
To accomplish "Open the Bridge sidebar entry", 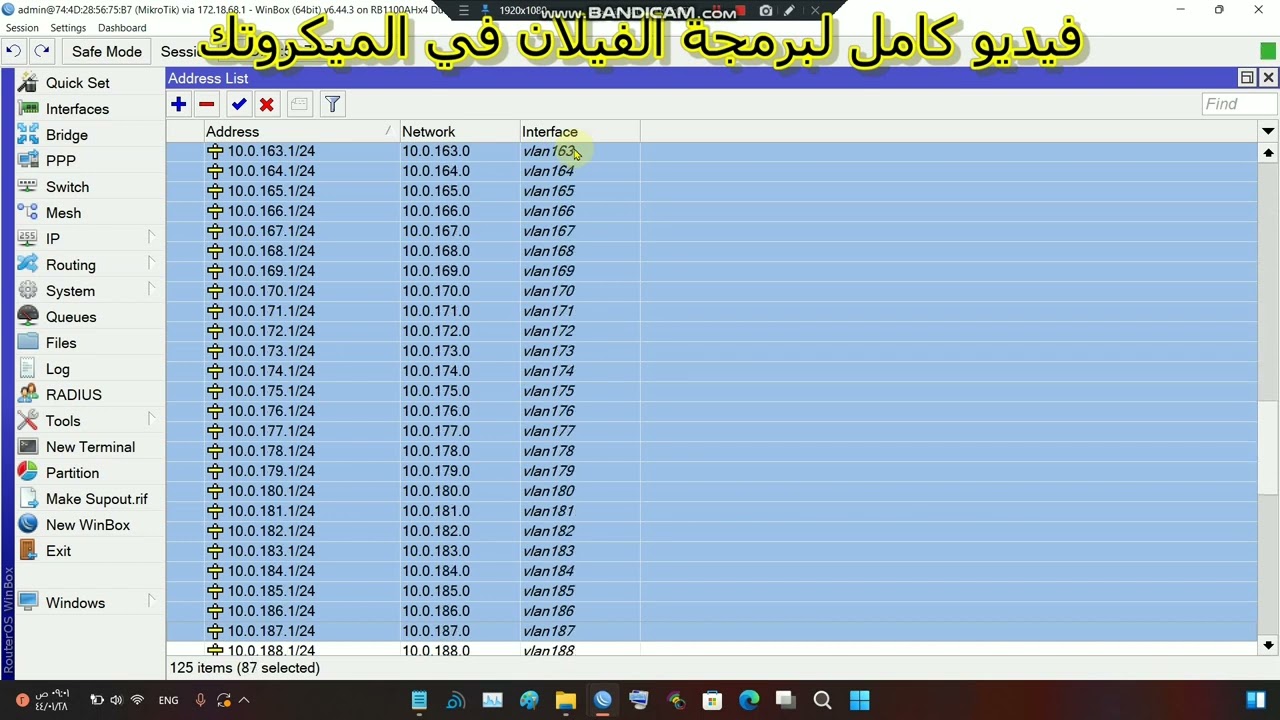I will 66,135.
